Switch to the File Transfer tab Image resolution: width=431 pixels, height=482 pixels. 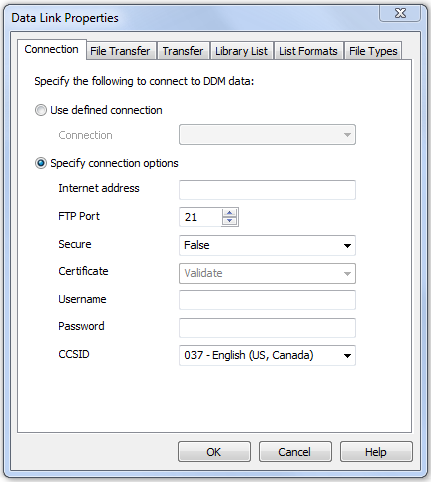tap(120, 51)
